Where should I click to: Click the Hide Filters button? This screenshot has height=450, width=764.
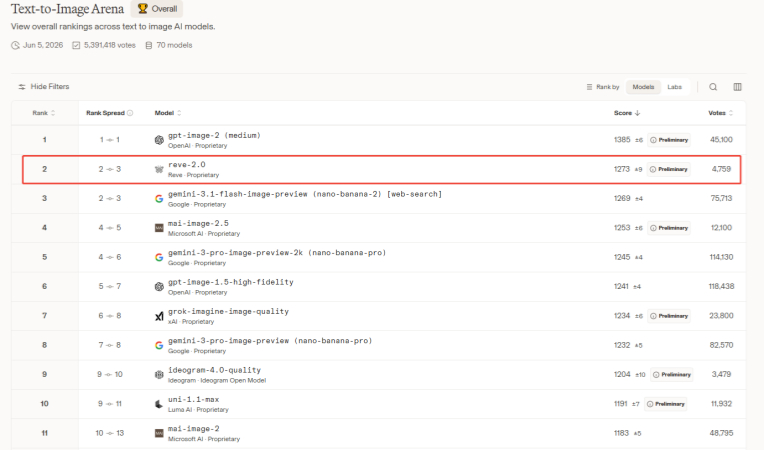44,87
